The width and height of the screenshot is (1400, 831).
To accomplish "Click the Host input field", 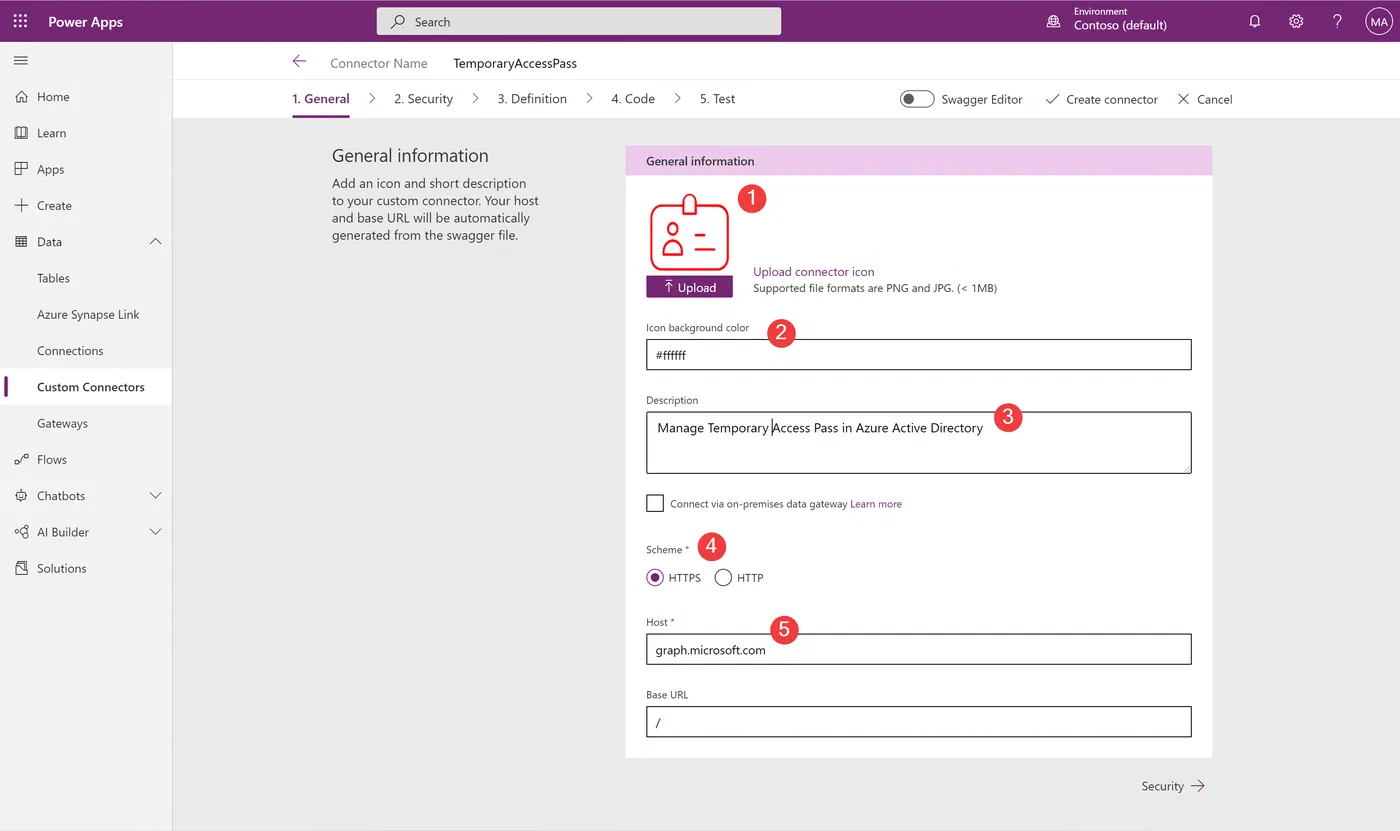I will coord(919,649).
